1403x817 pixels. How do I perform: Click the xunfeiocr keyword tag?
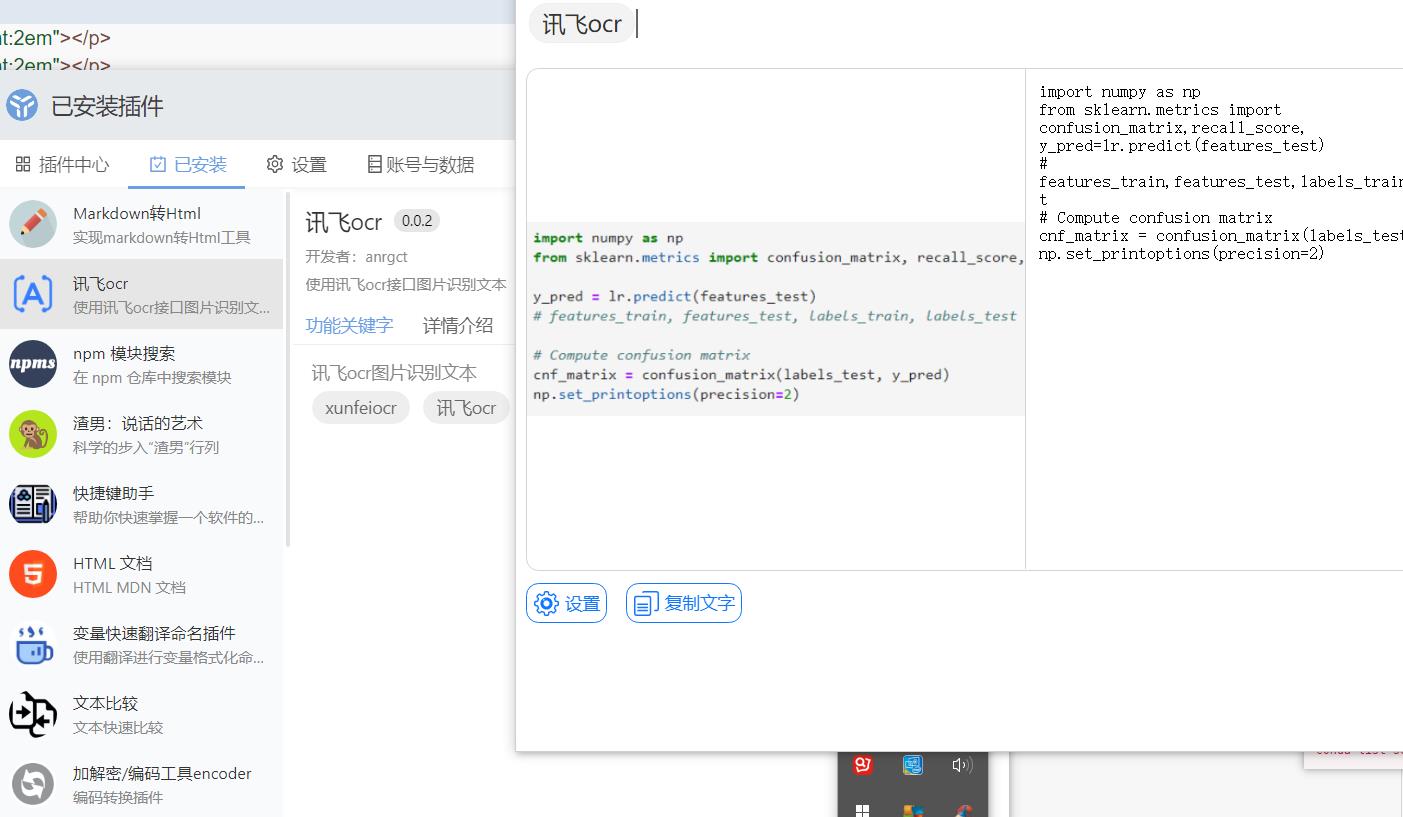point(361,408)
